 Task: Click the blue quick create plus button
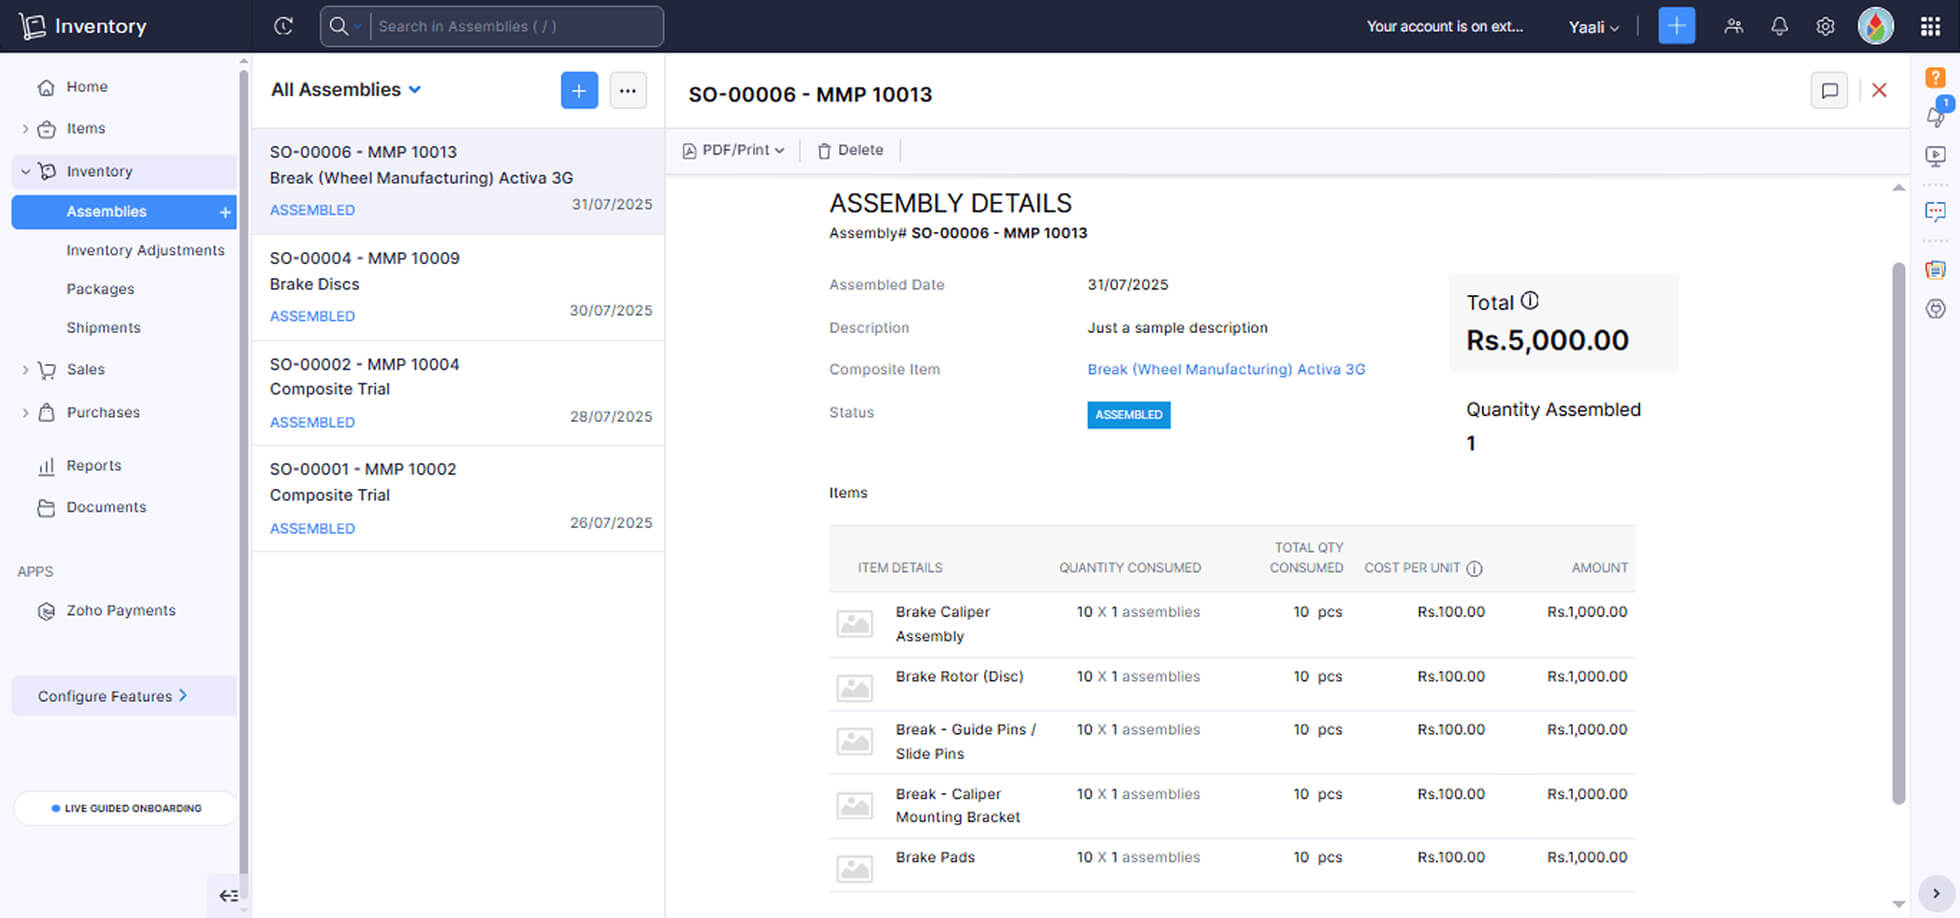pyautogui.click(x=1676, y=26)
